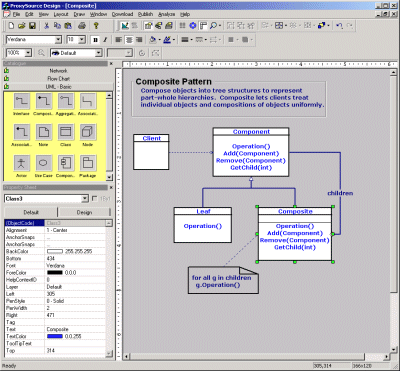Screen dimensions: 400x371
Task: Open the line width dropdown arrow
Action: [x=191, y=40]
